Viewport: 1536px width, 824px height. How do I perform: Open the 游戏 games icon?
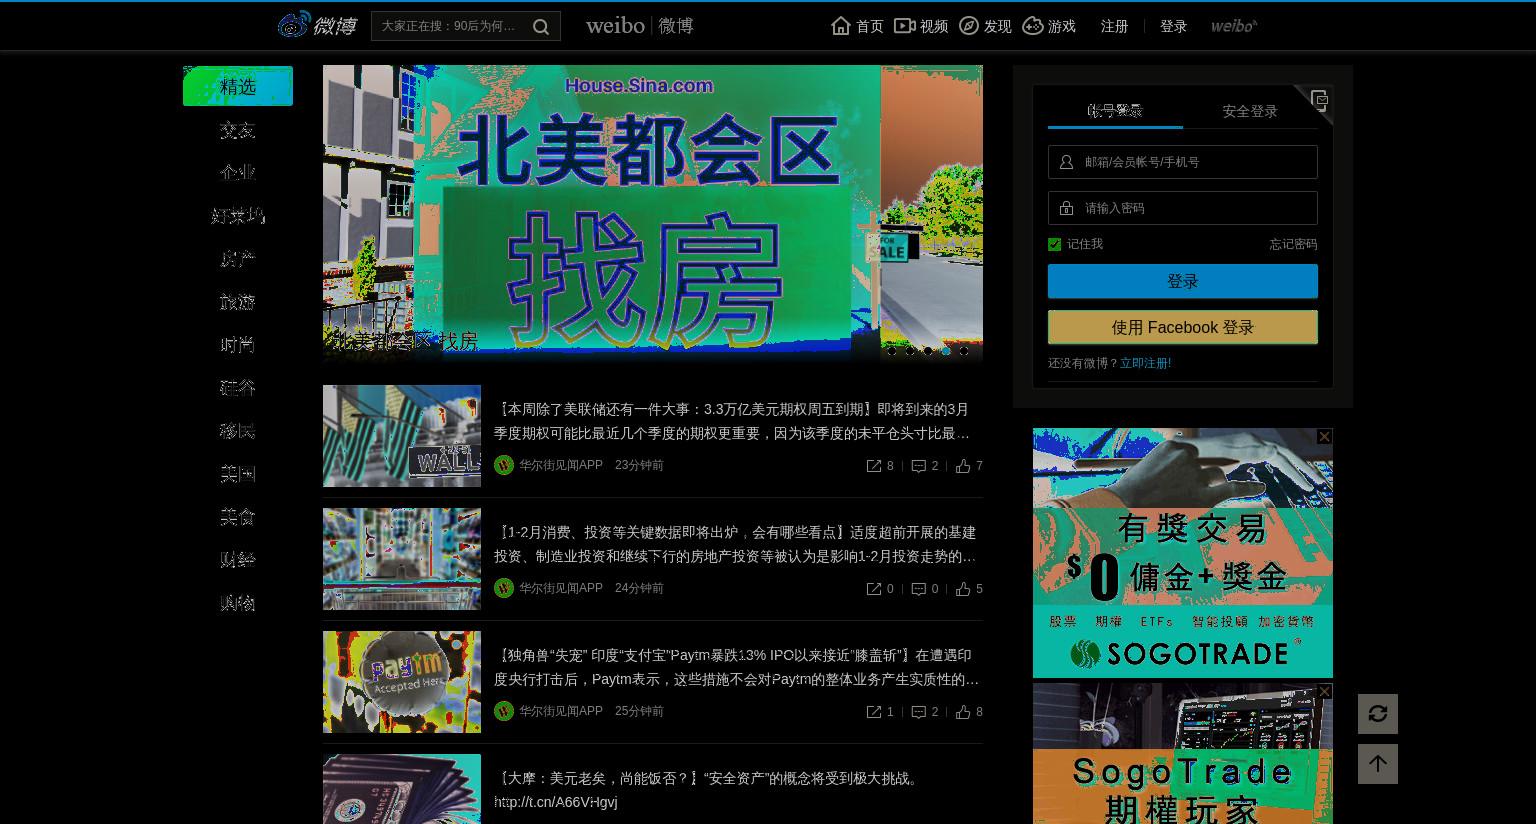[x=1033, y=26]
